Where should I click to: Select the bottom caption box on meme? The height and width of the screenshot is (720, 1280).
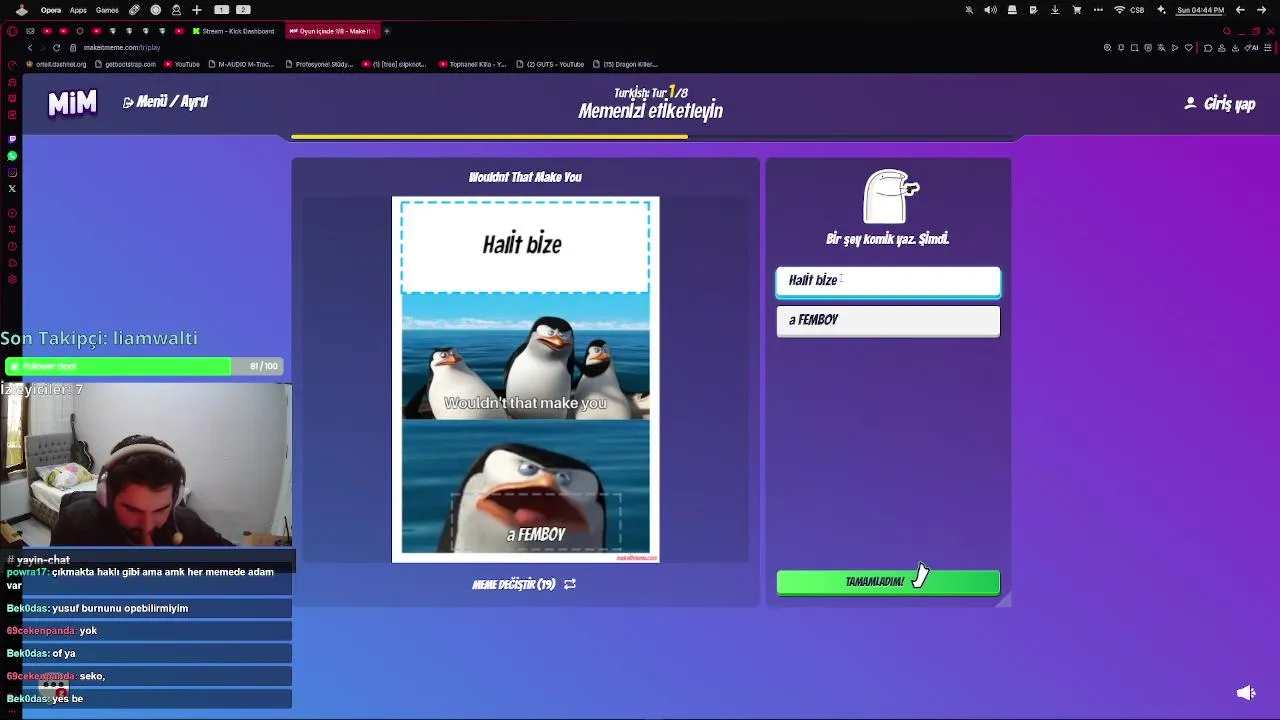coord(536,521)
